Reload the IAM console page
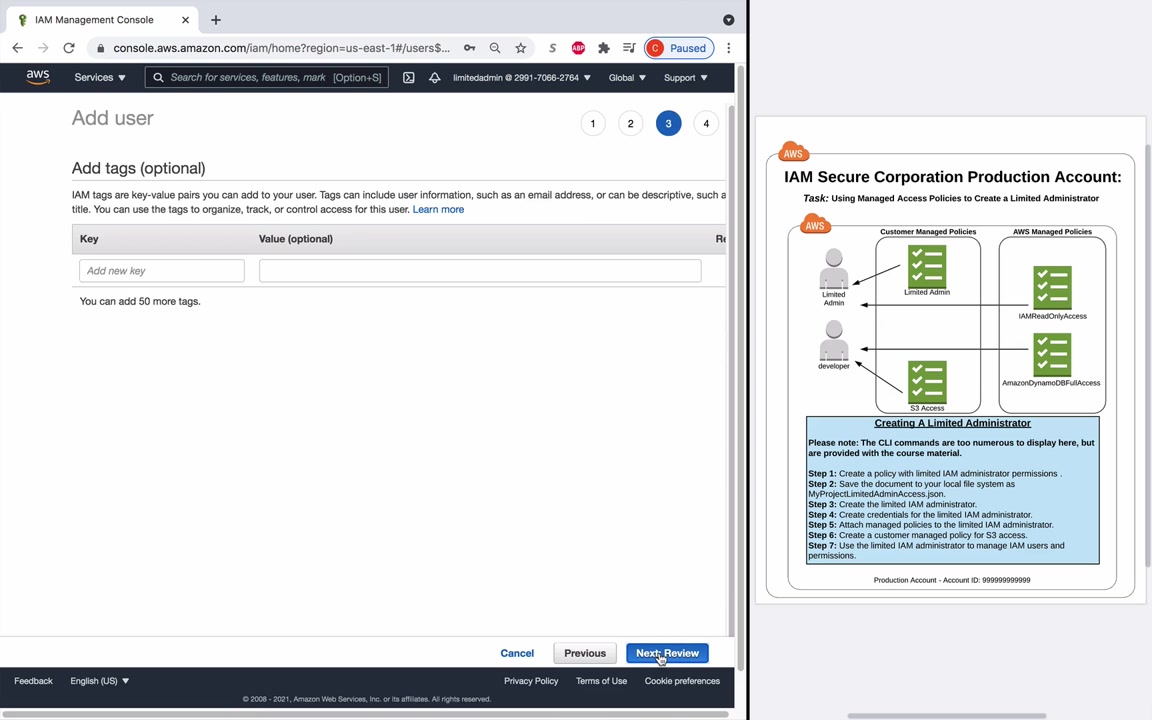The width and height of the screenshot is (1152, 720). tap(69, 48)
